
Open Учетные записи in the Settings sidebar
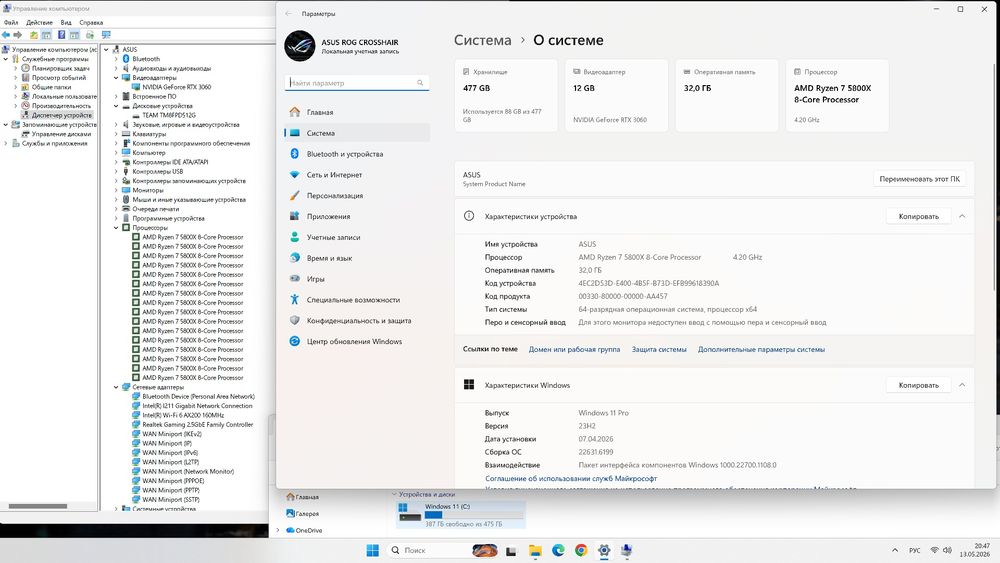(357, 237)
